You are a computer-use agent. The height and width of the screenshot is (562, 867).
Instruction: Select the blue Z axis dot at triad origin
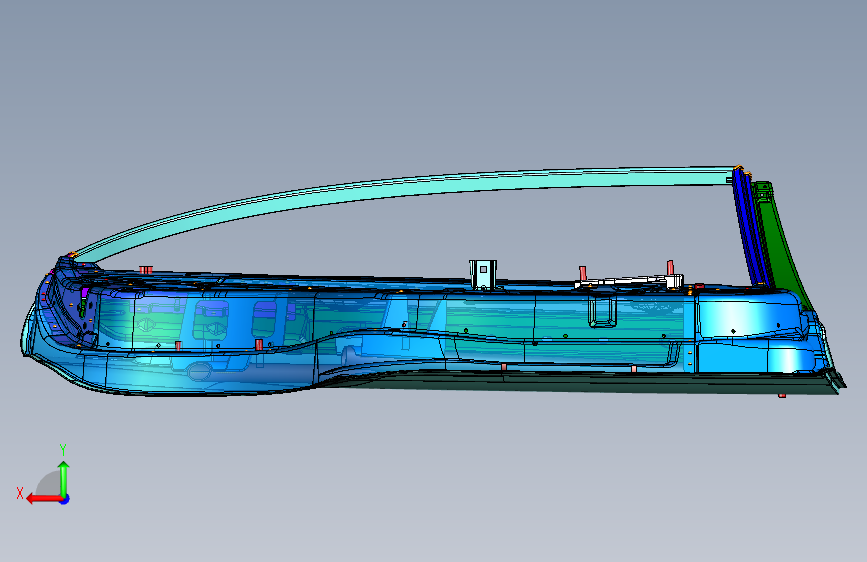point(65,499)
